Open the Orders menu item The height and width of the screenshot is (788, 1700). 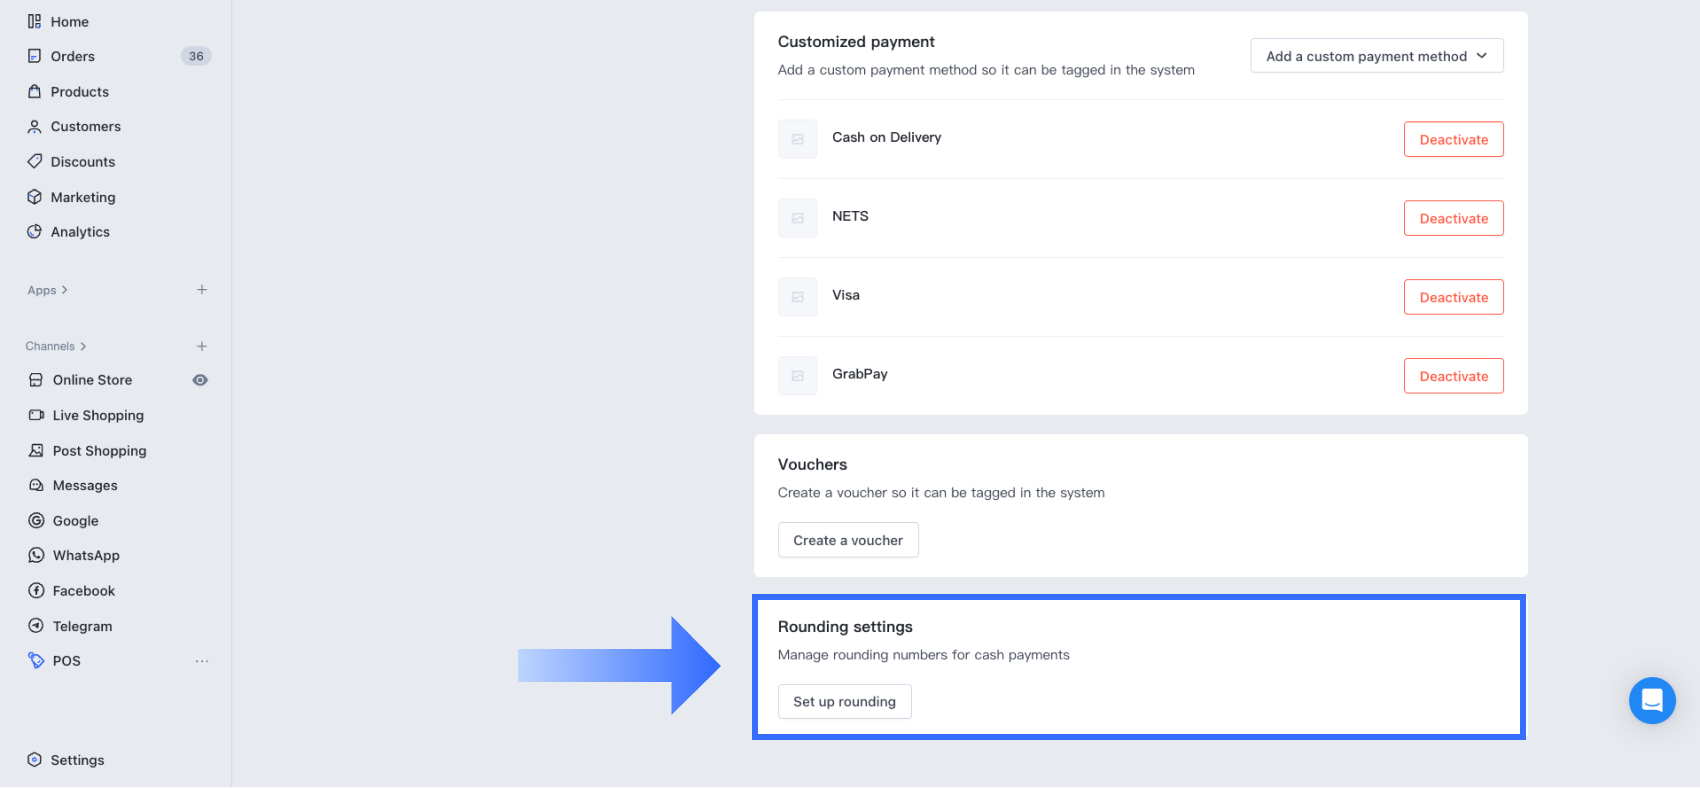coord(73,56)
